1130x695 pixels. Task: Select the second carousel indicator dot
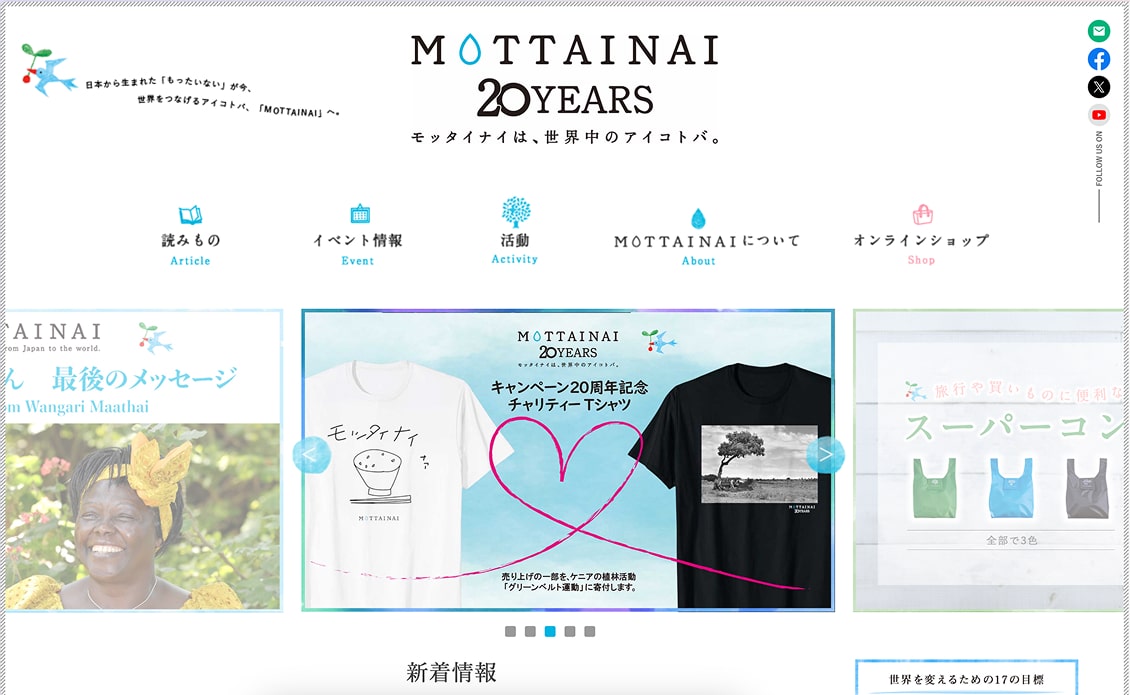(x=530, y=632)
